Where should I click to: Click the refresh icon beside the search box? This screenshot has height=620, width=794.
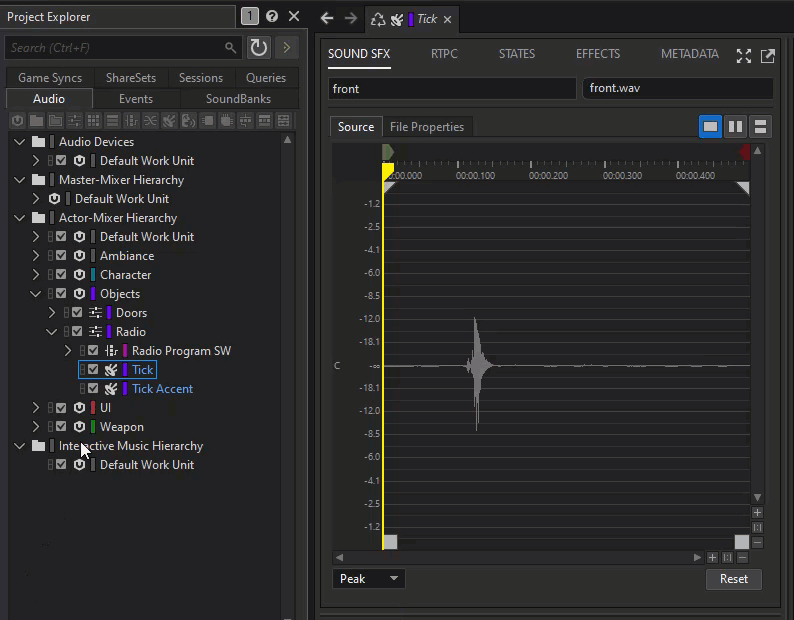(259, 47)
